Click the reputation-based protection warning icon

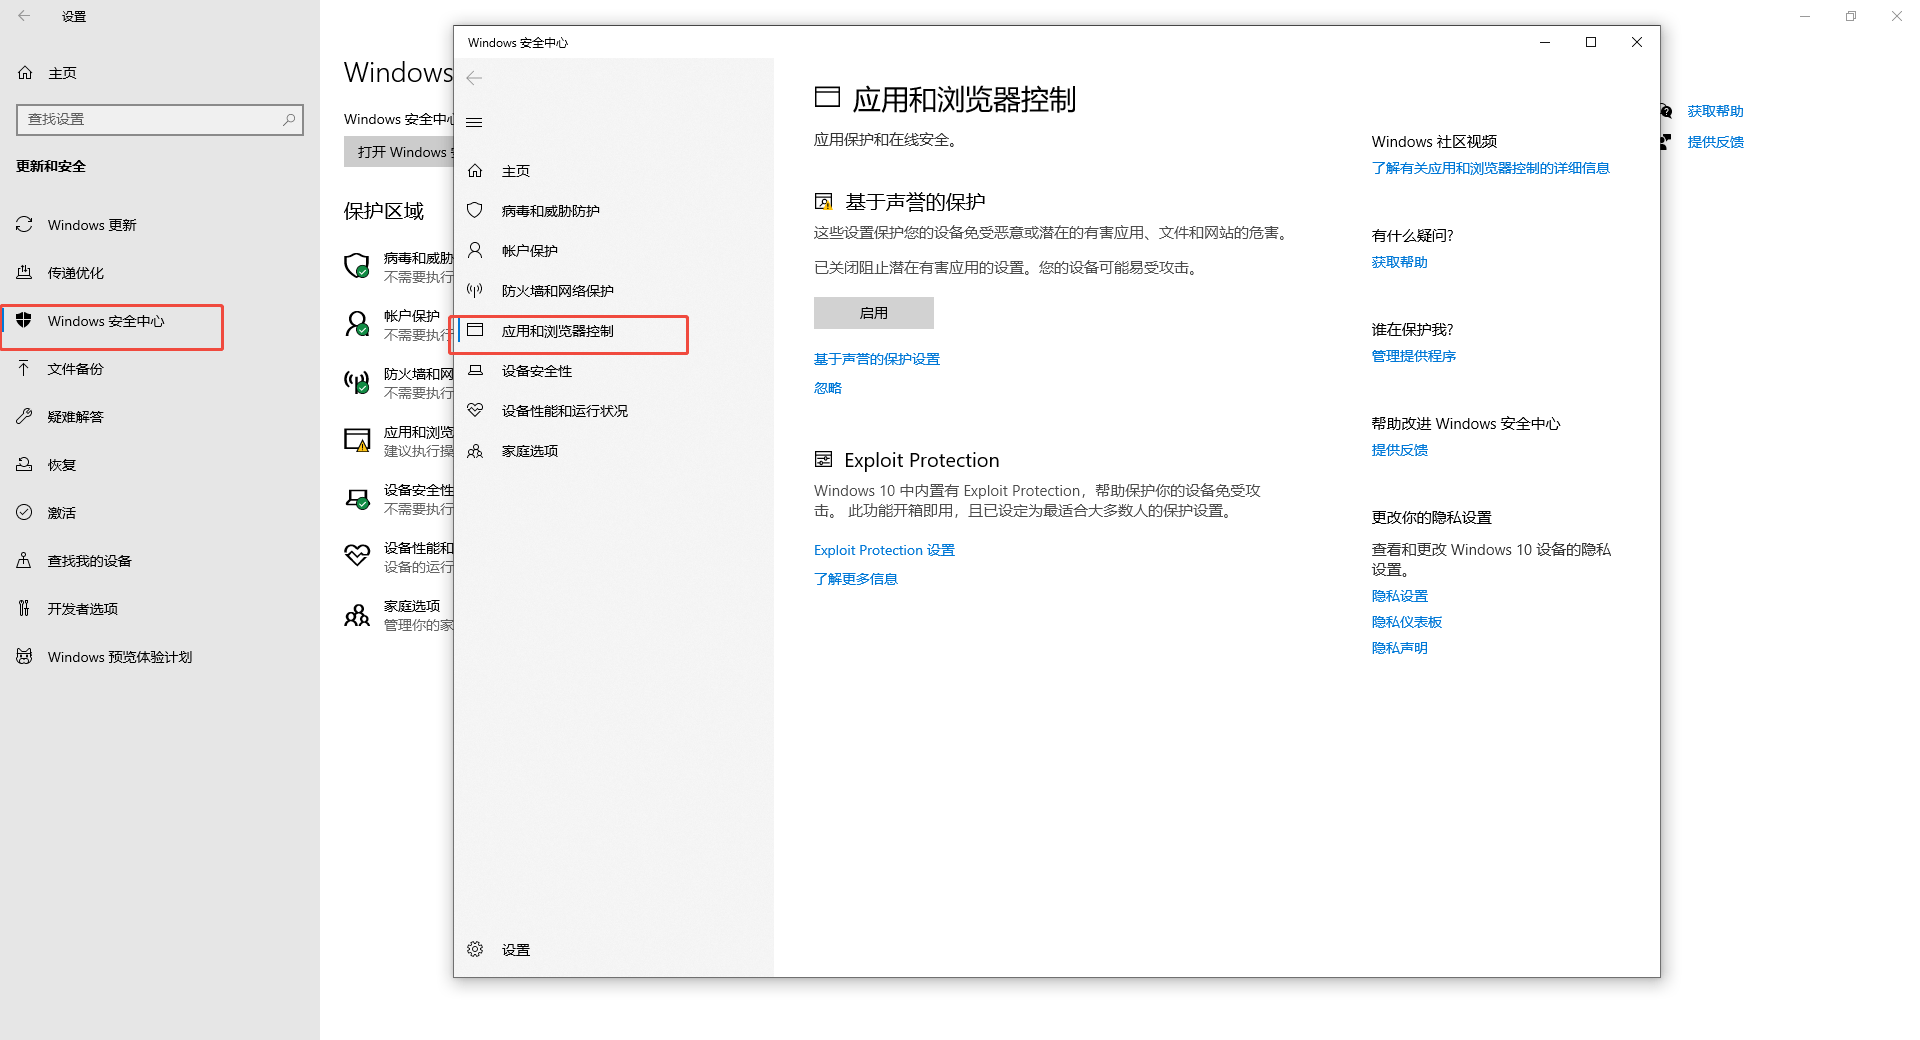tap(823, 202)
